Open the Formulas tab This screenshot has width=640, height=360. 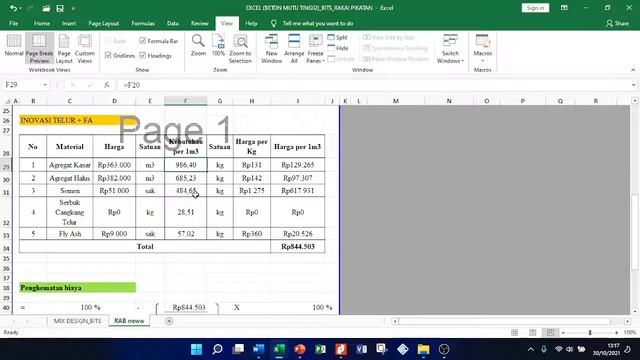click(x=143, y=23)
